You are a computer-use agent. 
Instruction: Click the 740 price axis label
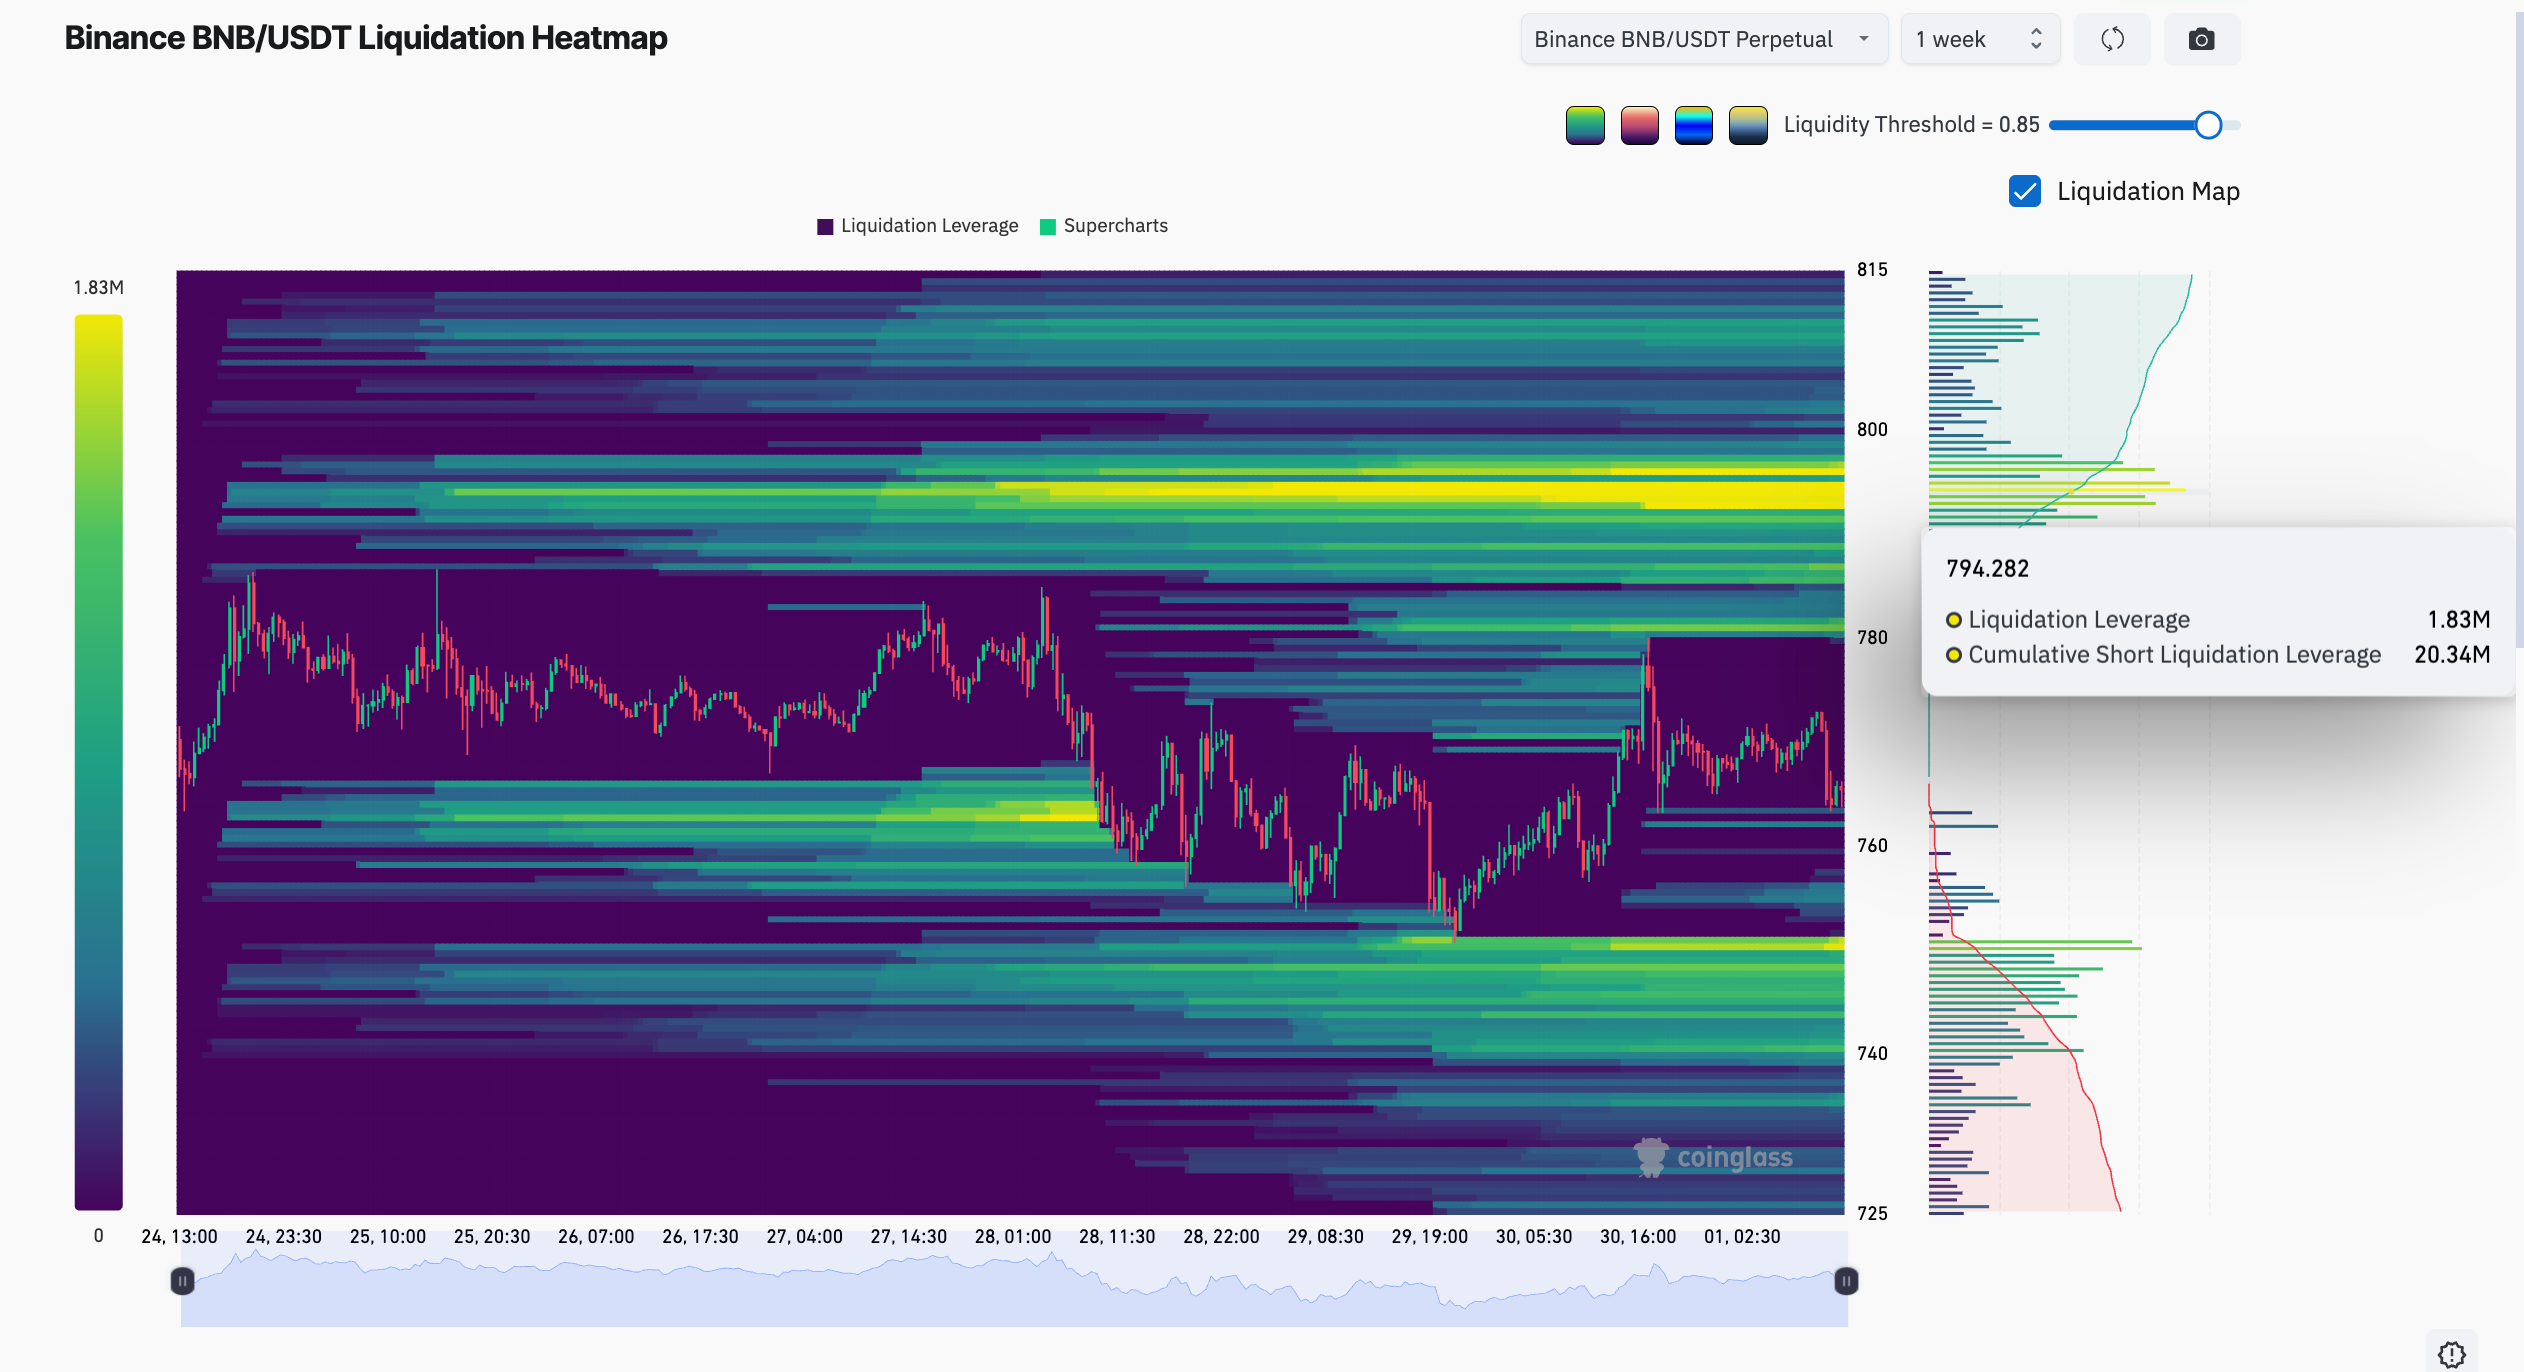click(x=1872, y=1054)
